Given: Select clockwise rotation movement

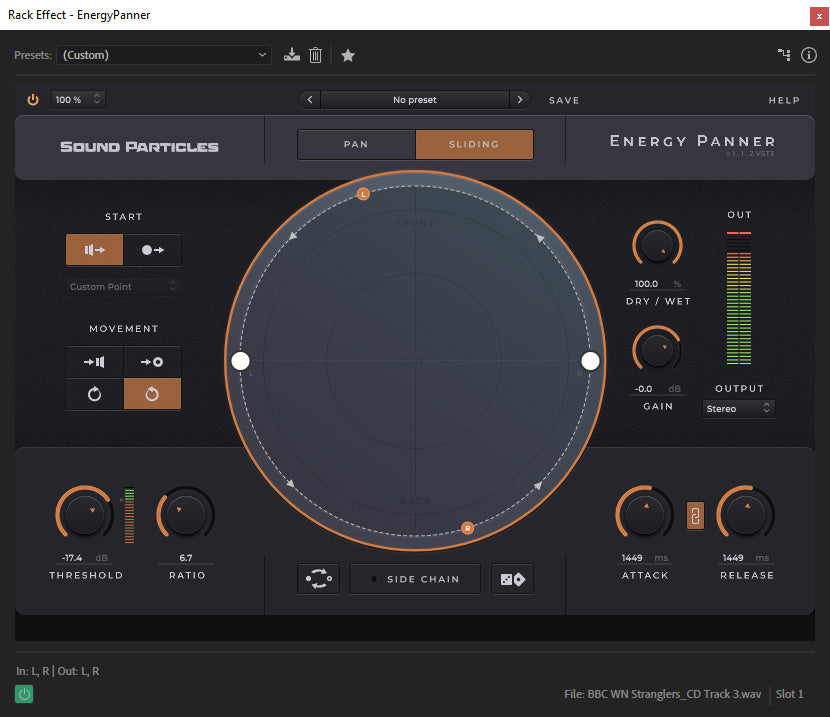Looking at the screenshot, I should coord(95,394).
